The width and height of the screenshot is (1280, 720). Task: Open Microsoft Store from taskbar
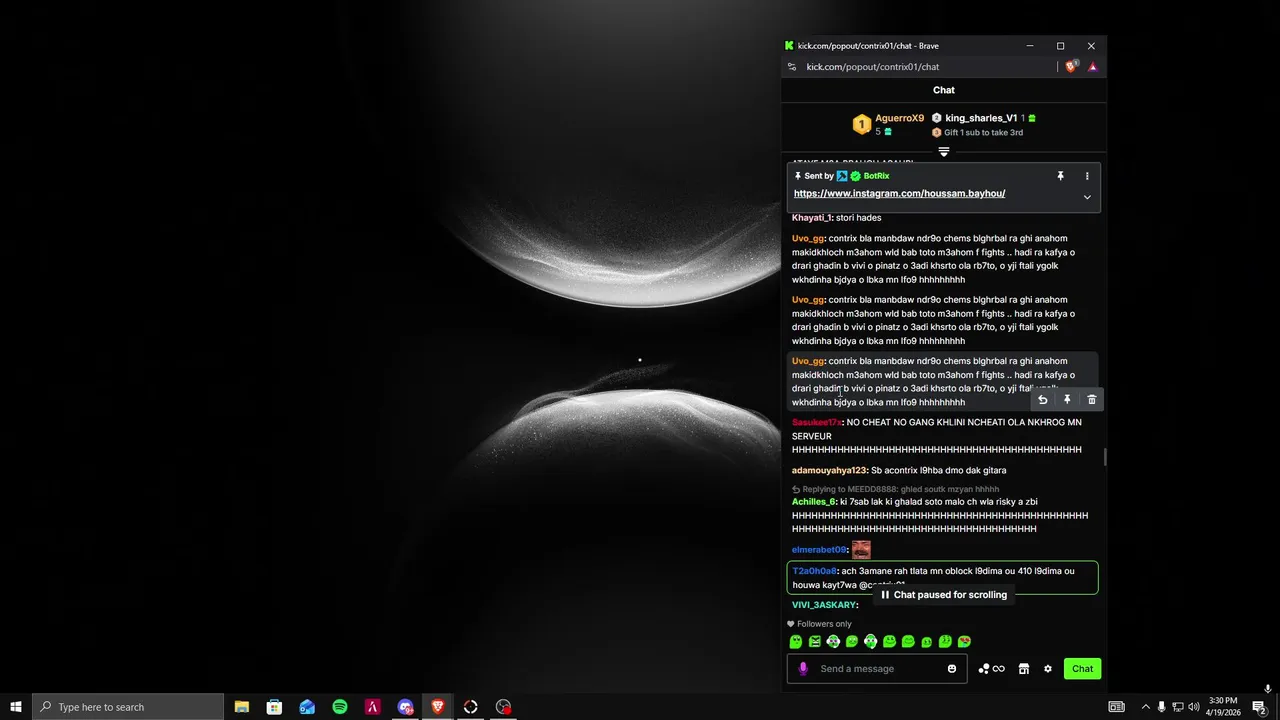click(274, 707)
